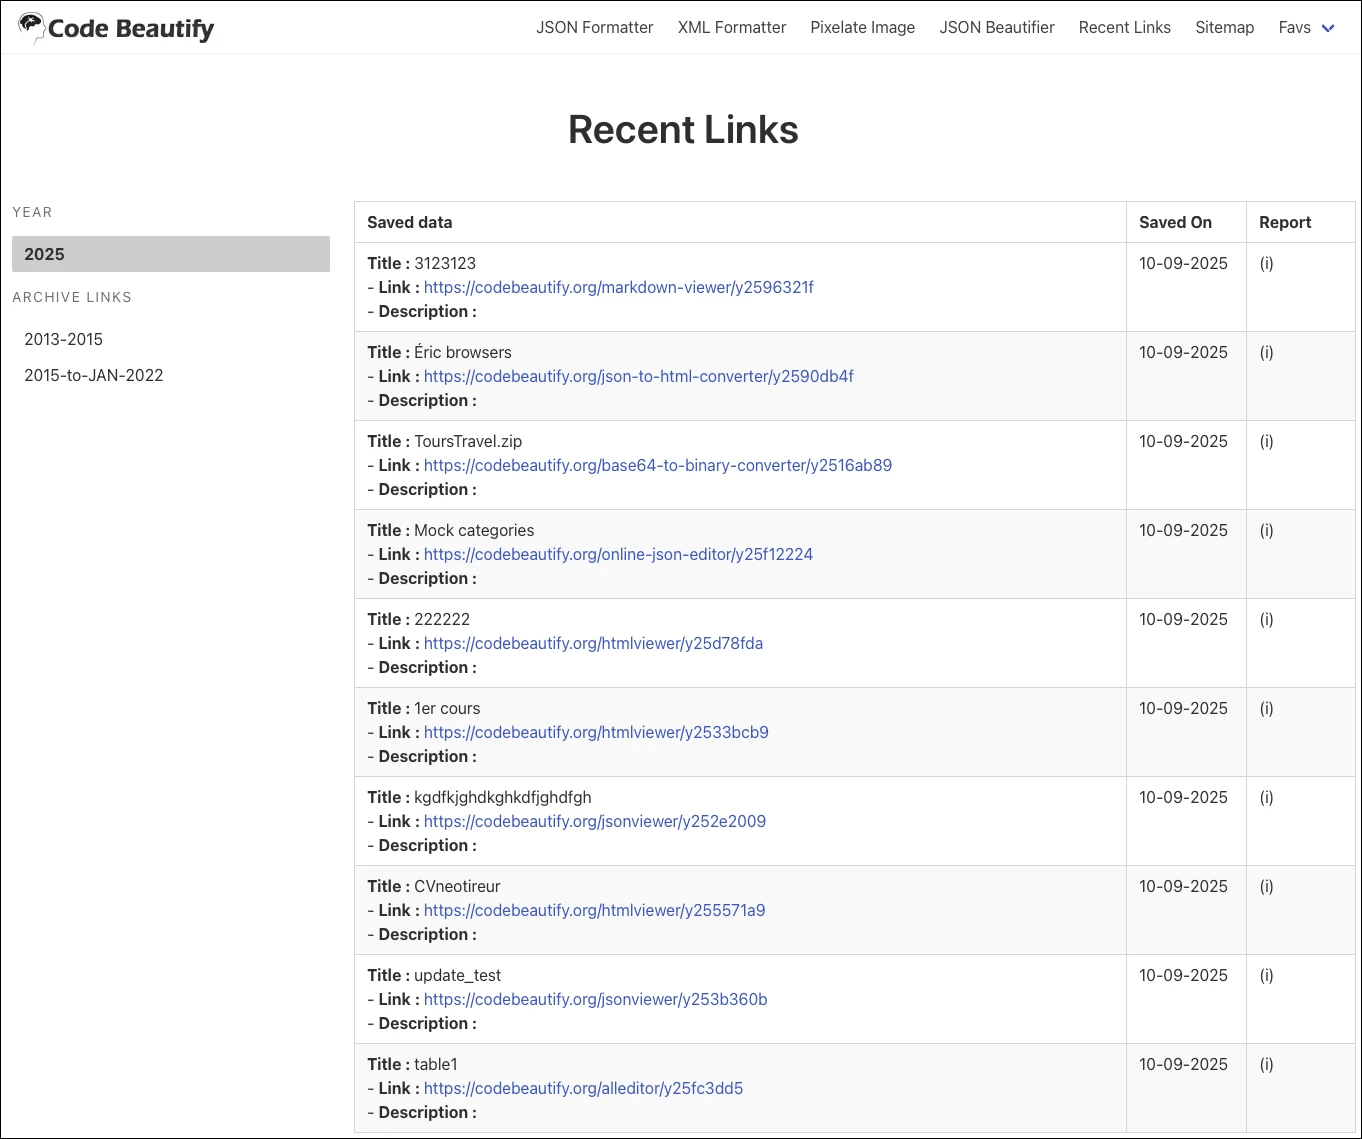
Task: Report the 1er cours entry
Action: coord(1266,709)
